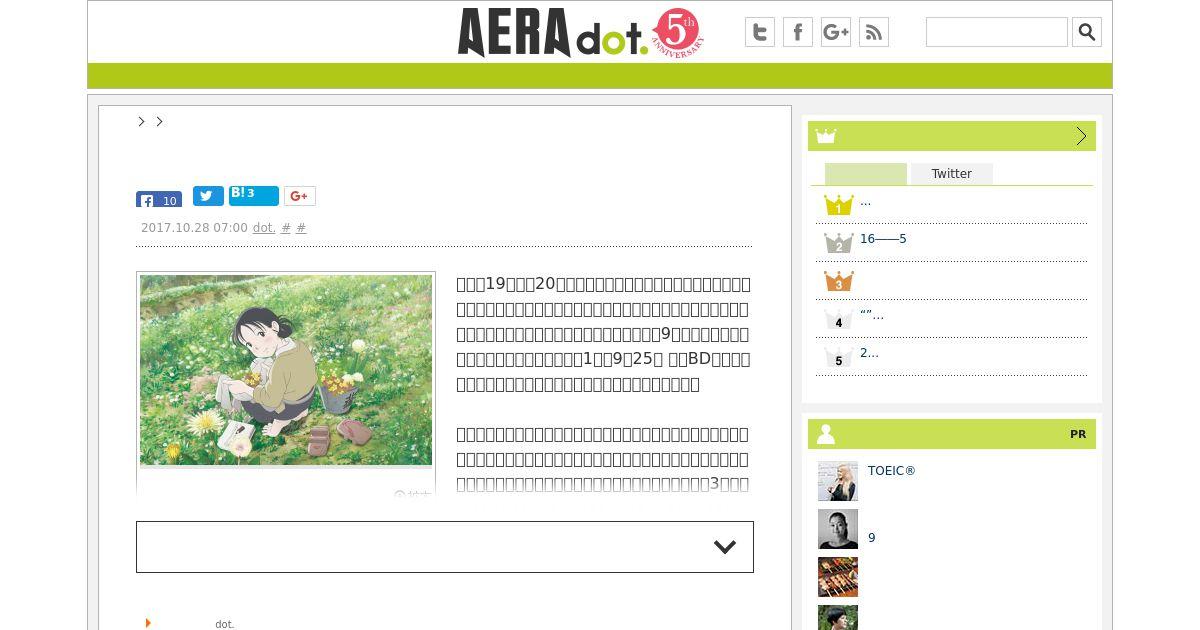Image resolution: width=1200 pixels, height=630 pixels.
Task: Click the magnifier search button
Action: (1087, 32)
